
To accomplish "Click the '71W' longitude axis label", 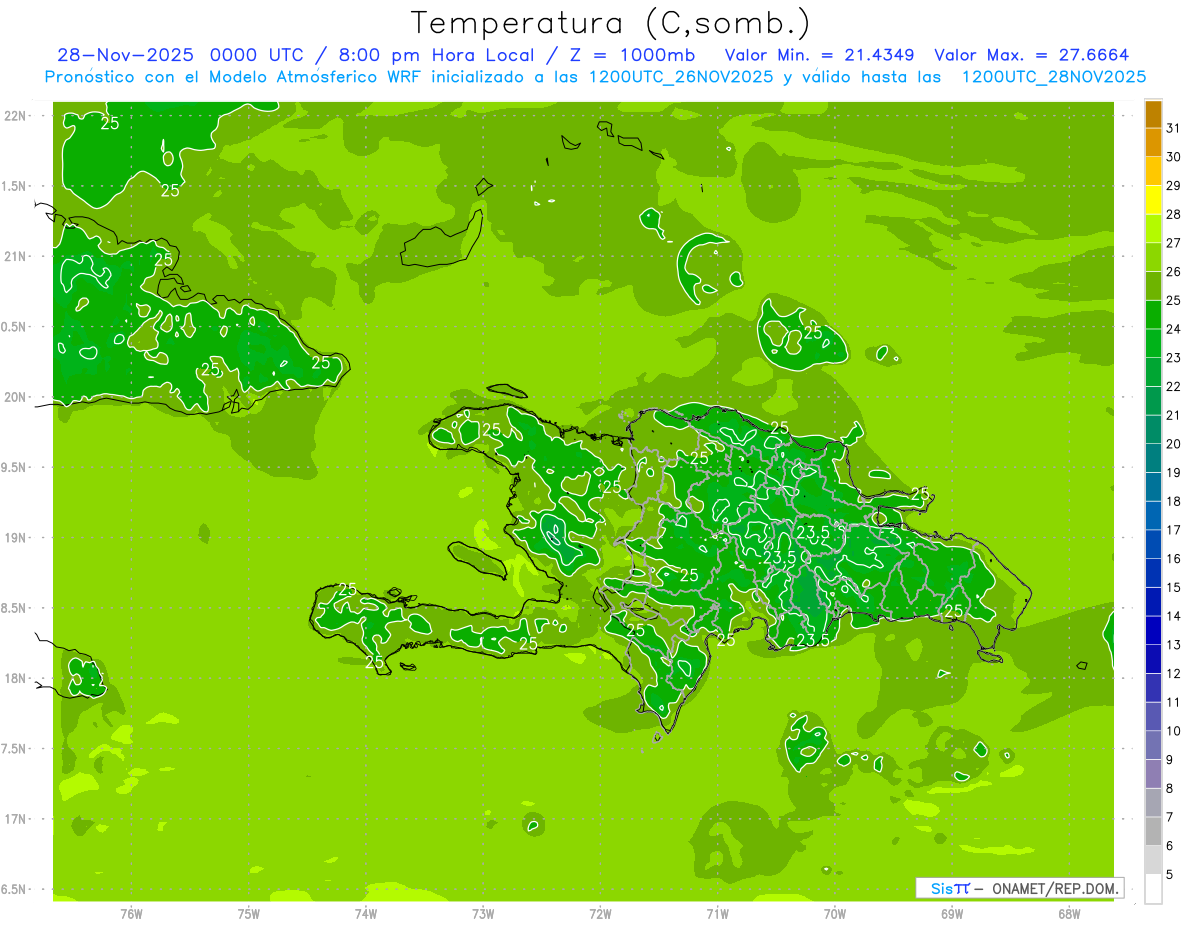I will 717,914.
